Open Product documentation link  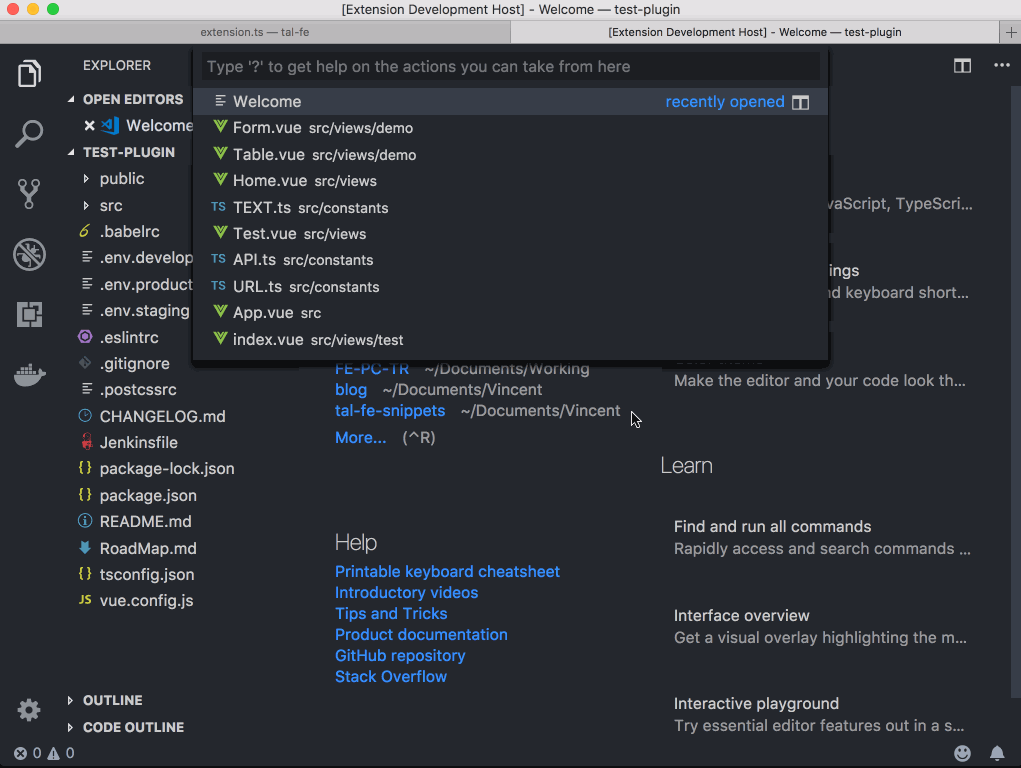421,634
